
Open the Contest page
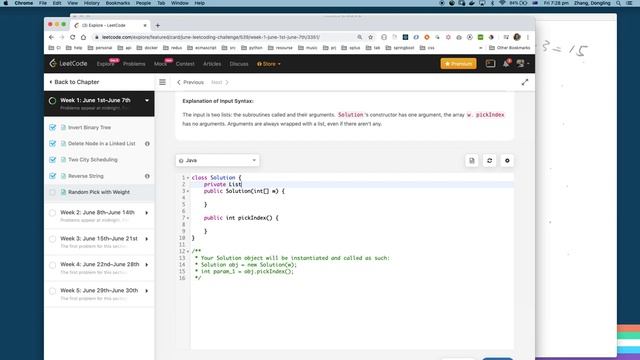tap(185, 64)
